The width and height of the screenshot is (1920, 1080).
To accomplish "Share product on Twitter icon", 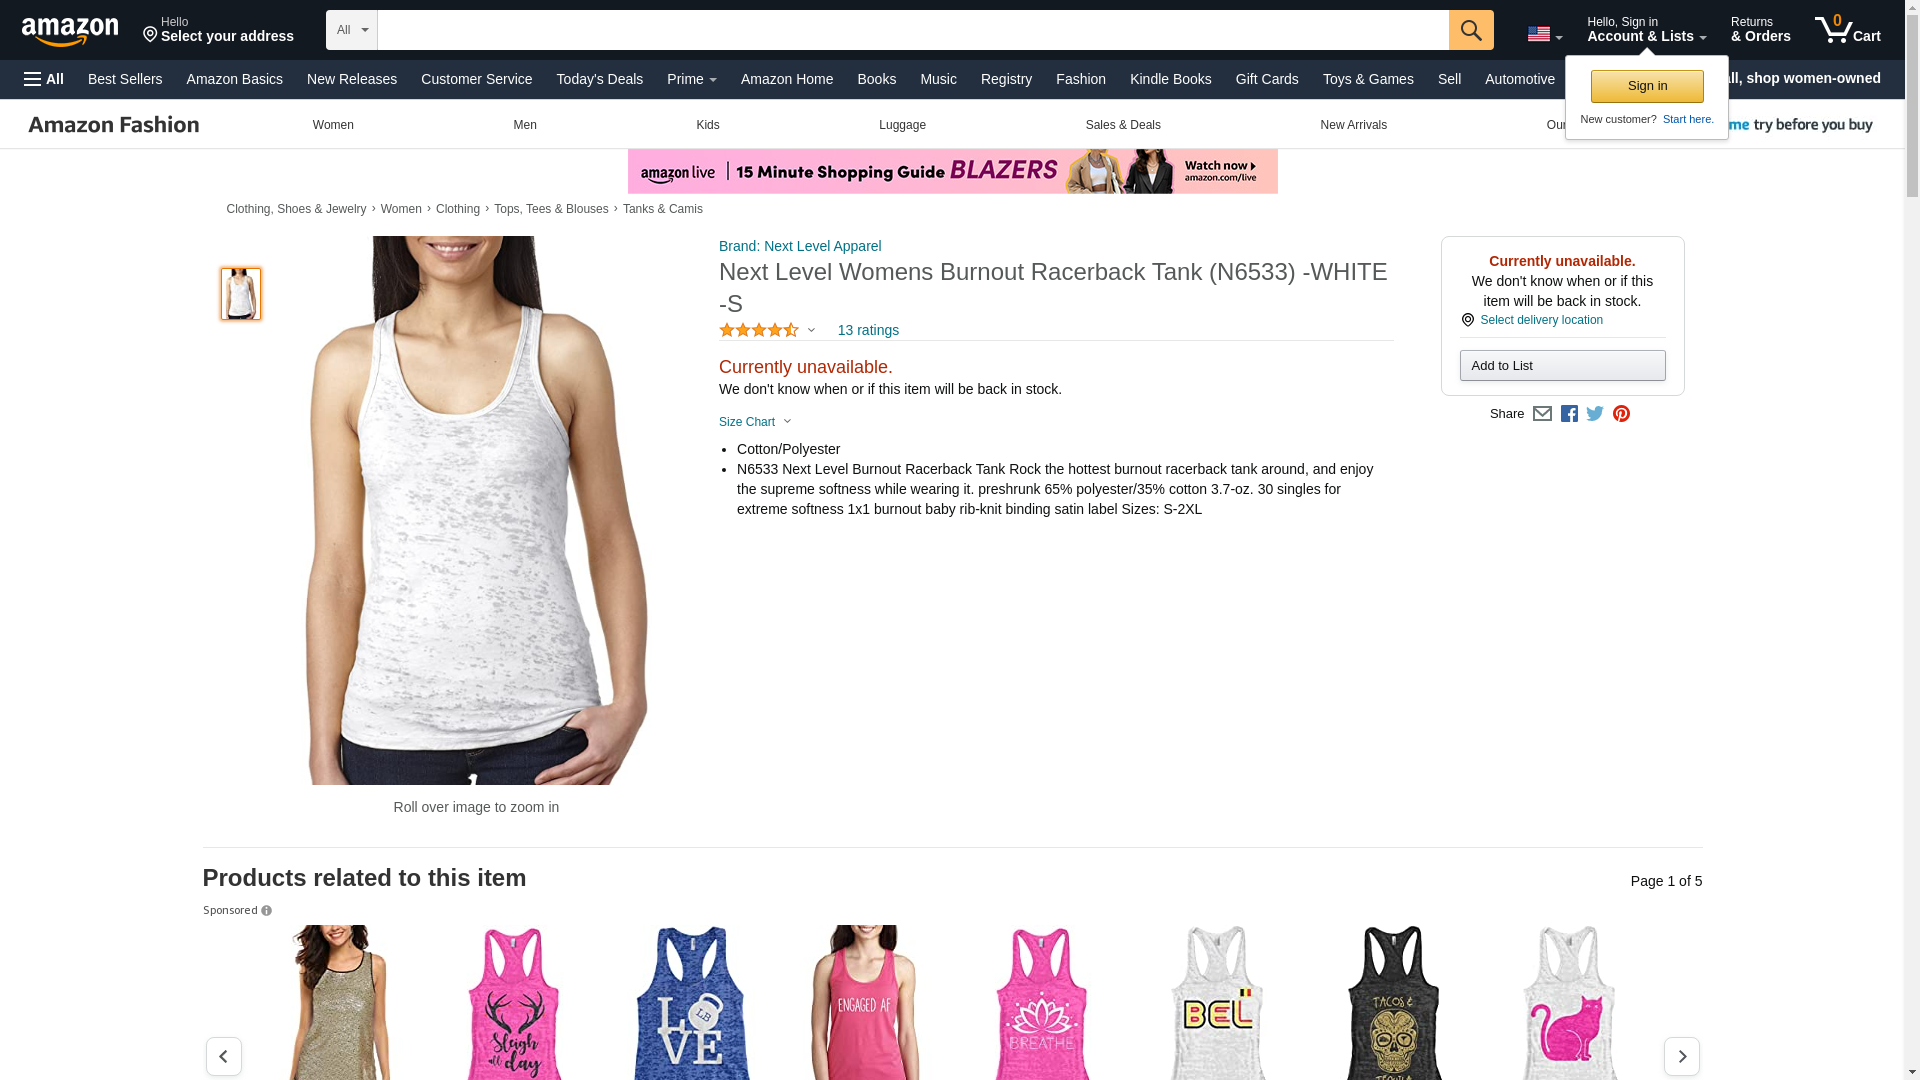I will tap(1595, 414).
